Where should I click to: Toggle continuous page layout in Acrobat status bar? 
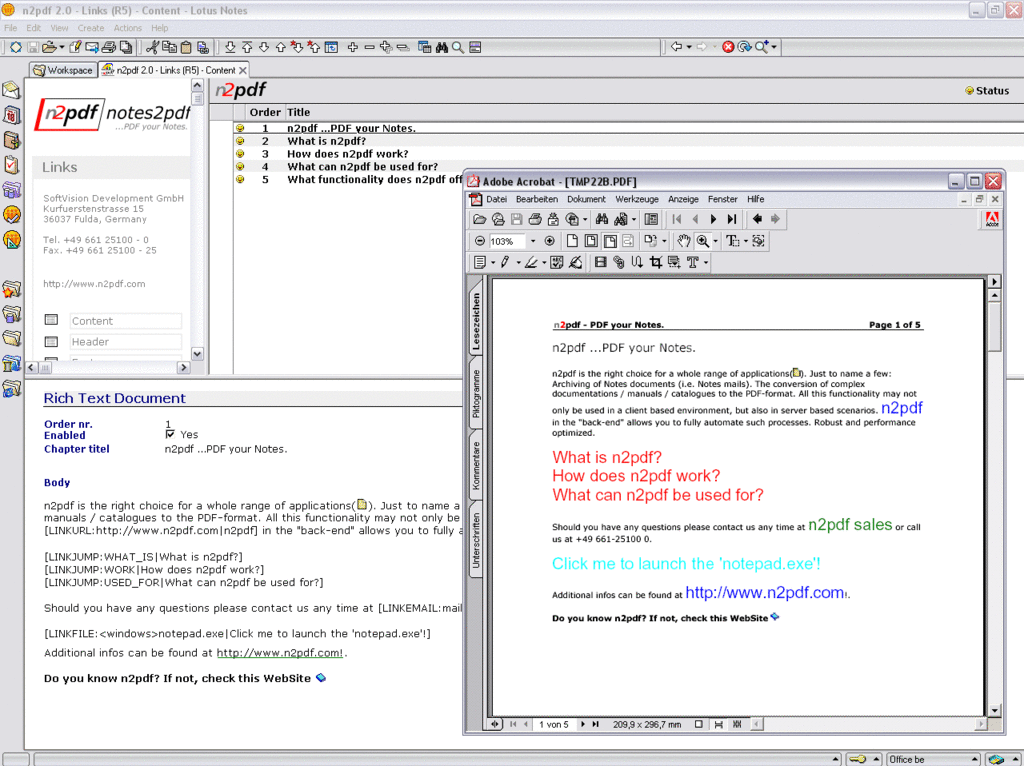pyautogui.click(x=718, y=724)
